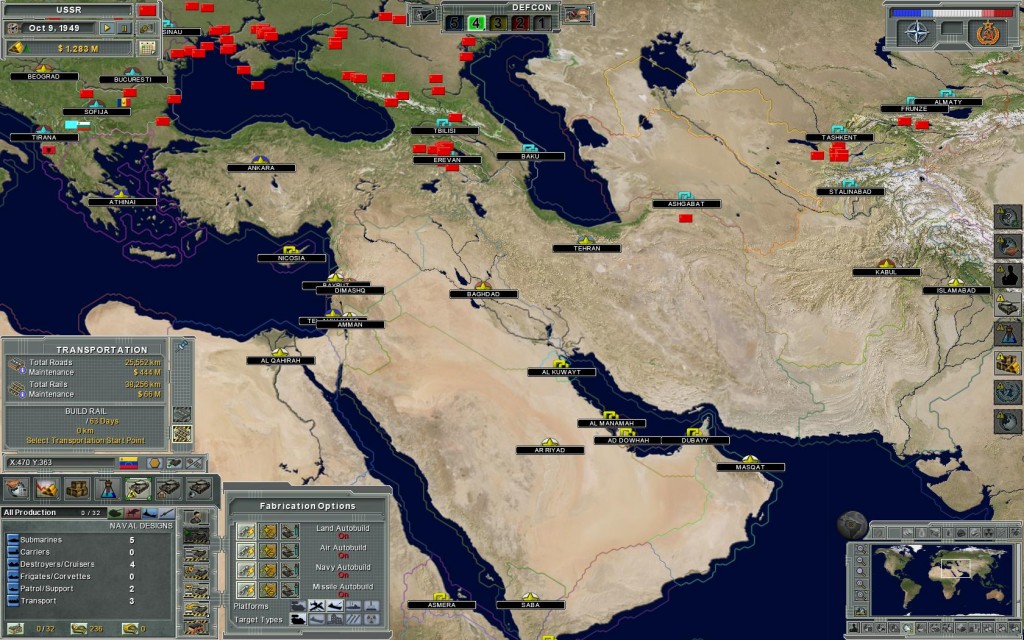Viewport: 1024px width, 640px height.
Task: Open the Research flask department tab
Action: pyautogui.click(x=108, y=488)
